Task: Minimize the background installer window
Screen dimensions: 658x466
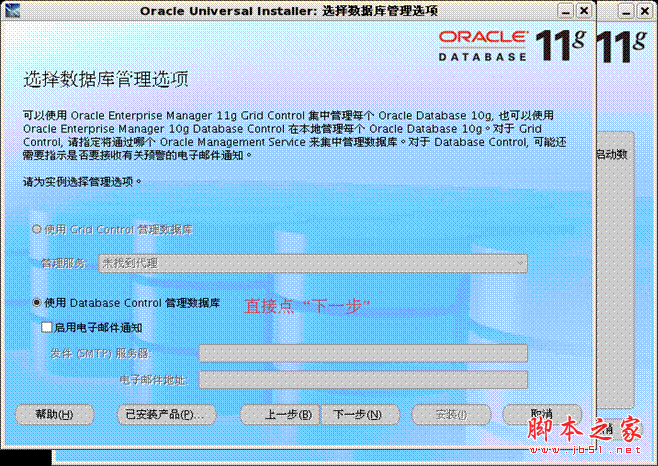Action: coord(627,11)
